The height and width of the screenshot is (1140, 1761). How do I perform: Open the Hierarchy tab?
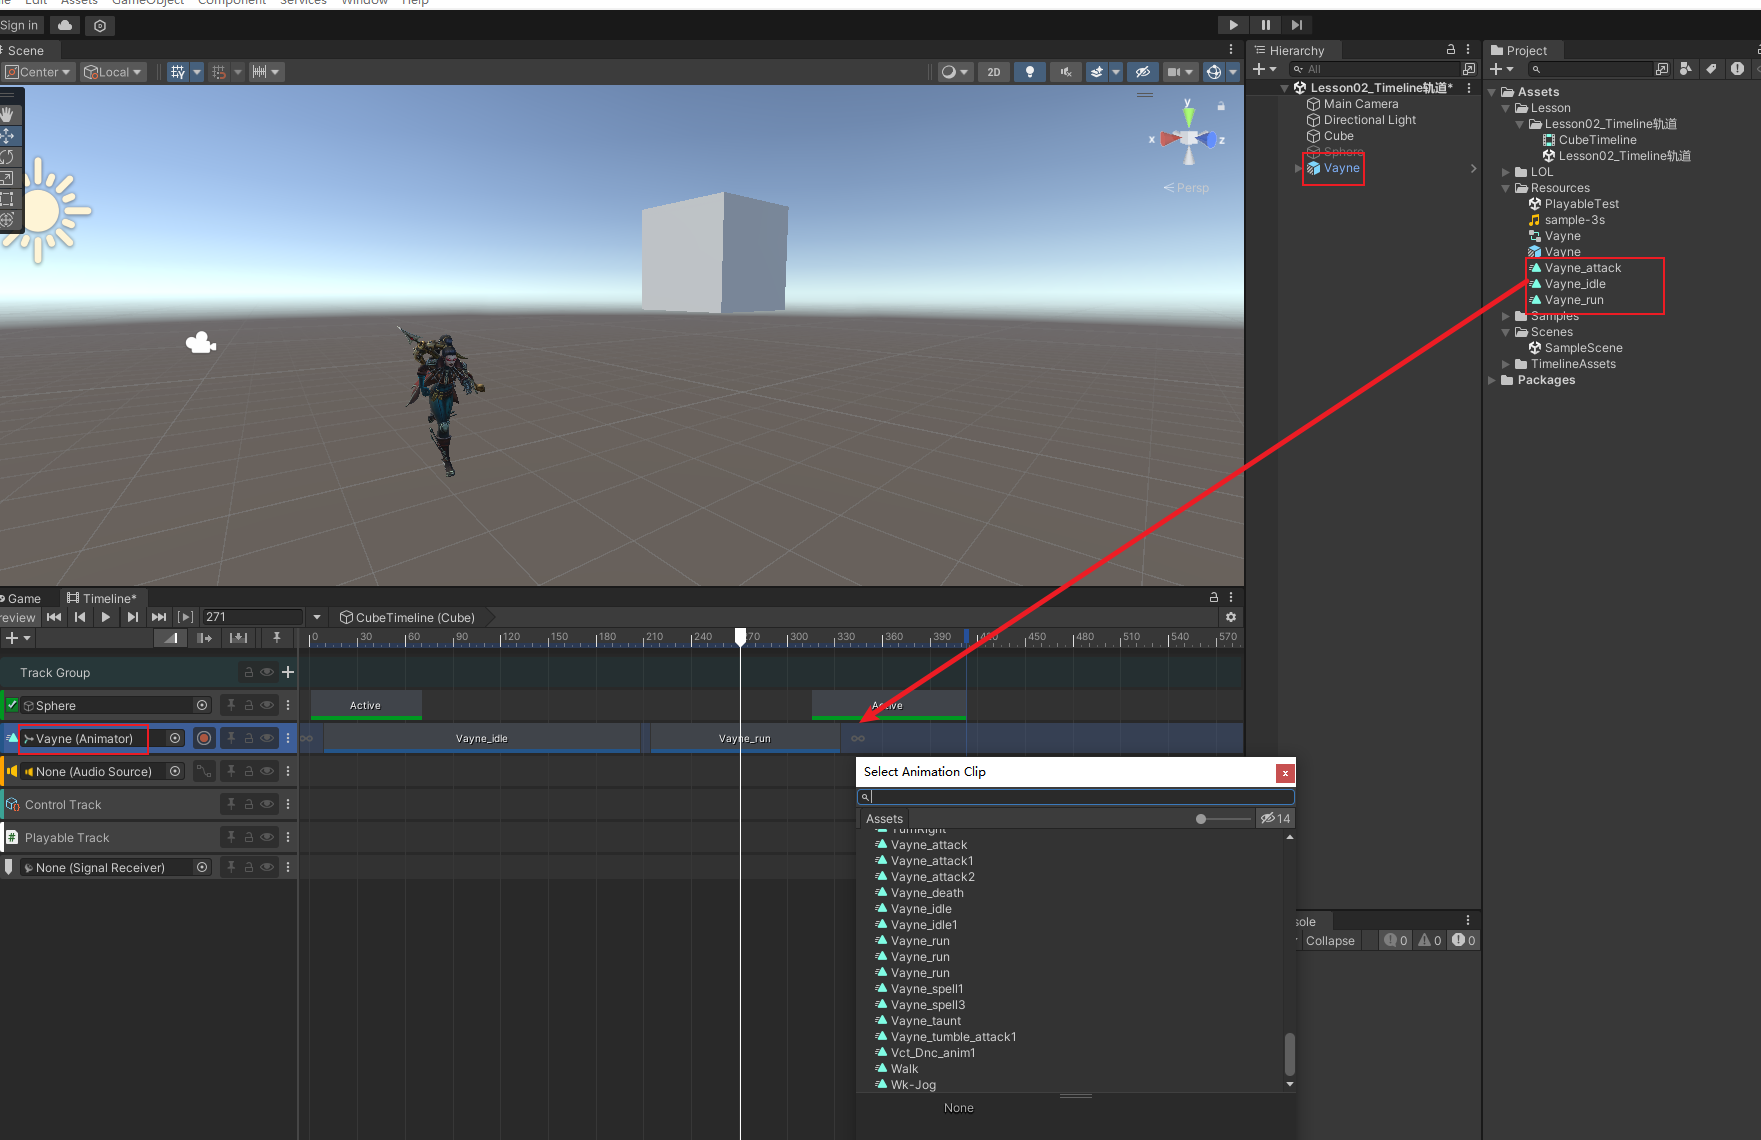tap(1296, 50)
